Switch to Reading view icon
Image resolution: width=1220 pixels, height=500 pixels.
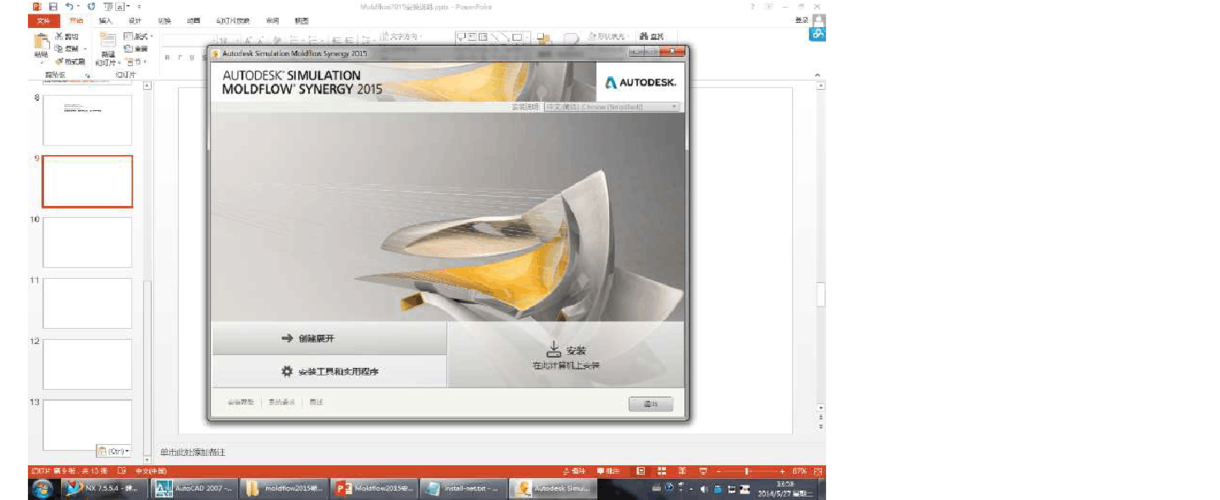[683, 470]
